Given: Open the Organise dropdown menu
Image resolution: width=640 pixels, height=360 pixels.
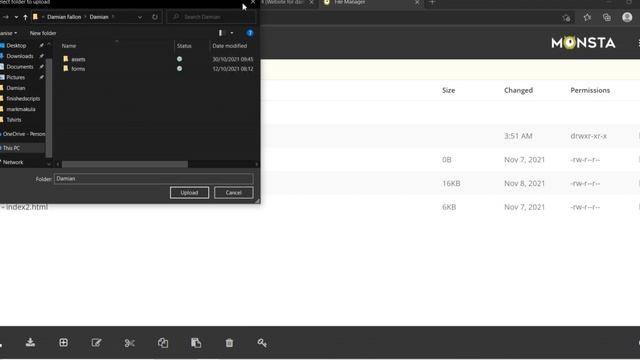Looking at the screenshot, I should pos(8,33).
